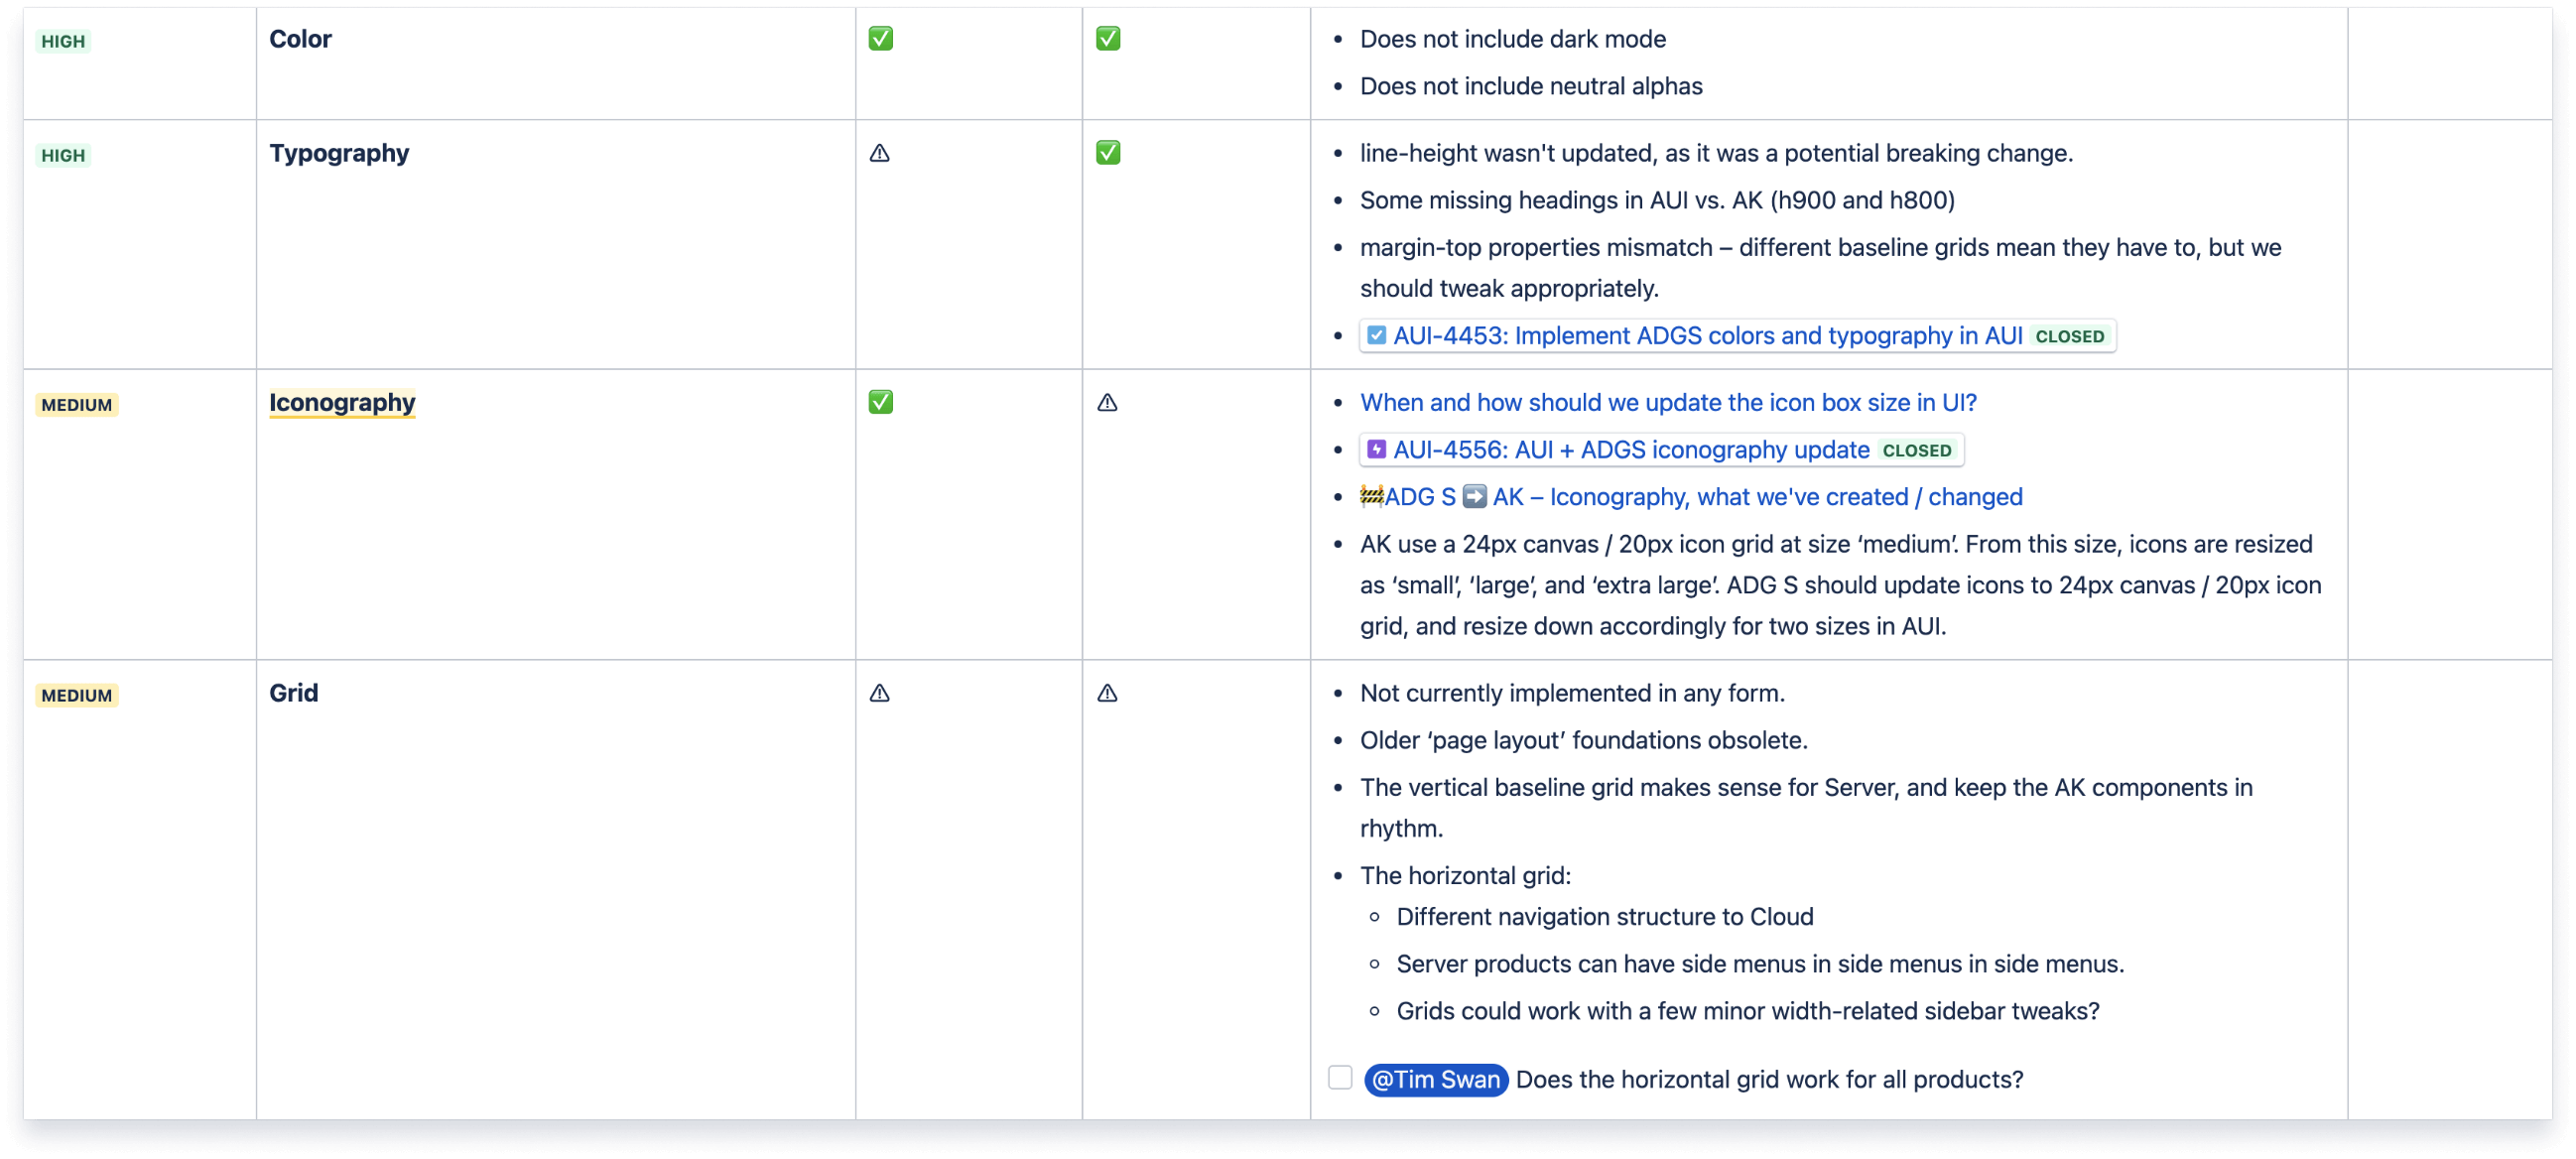2576x1159 pixels.
Task: Click the warning triangle in Typography row
Action: point(879,153)
